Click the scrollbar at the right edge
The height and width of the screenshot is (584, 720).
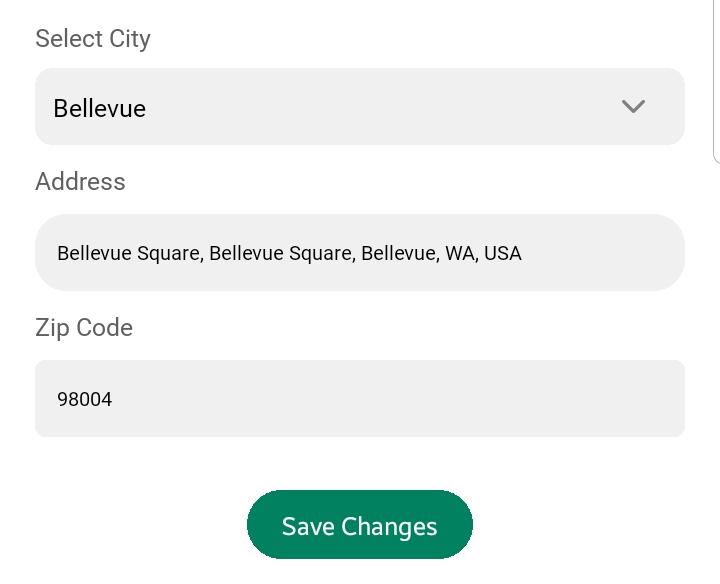[716, 80]
